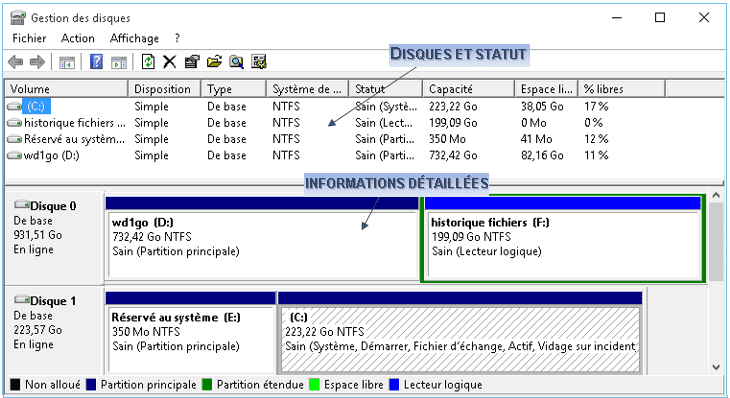Click the navy Partition principale legend swatch
730x398 pixels.
[x=91, y=385]
